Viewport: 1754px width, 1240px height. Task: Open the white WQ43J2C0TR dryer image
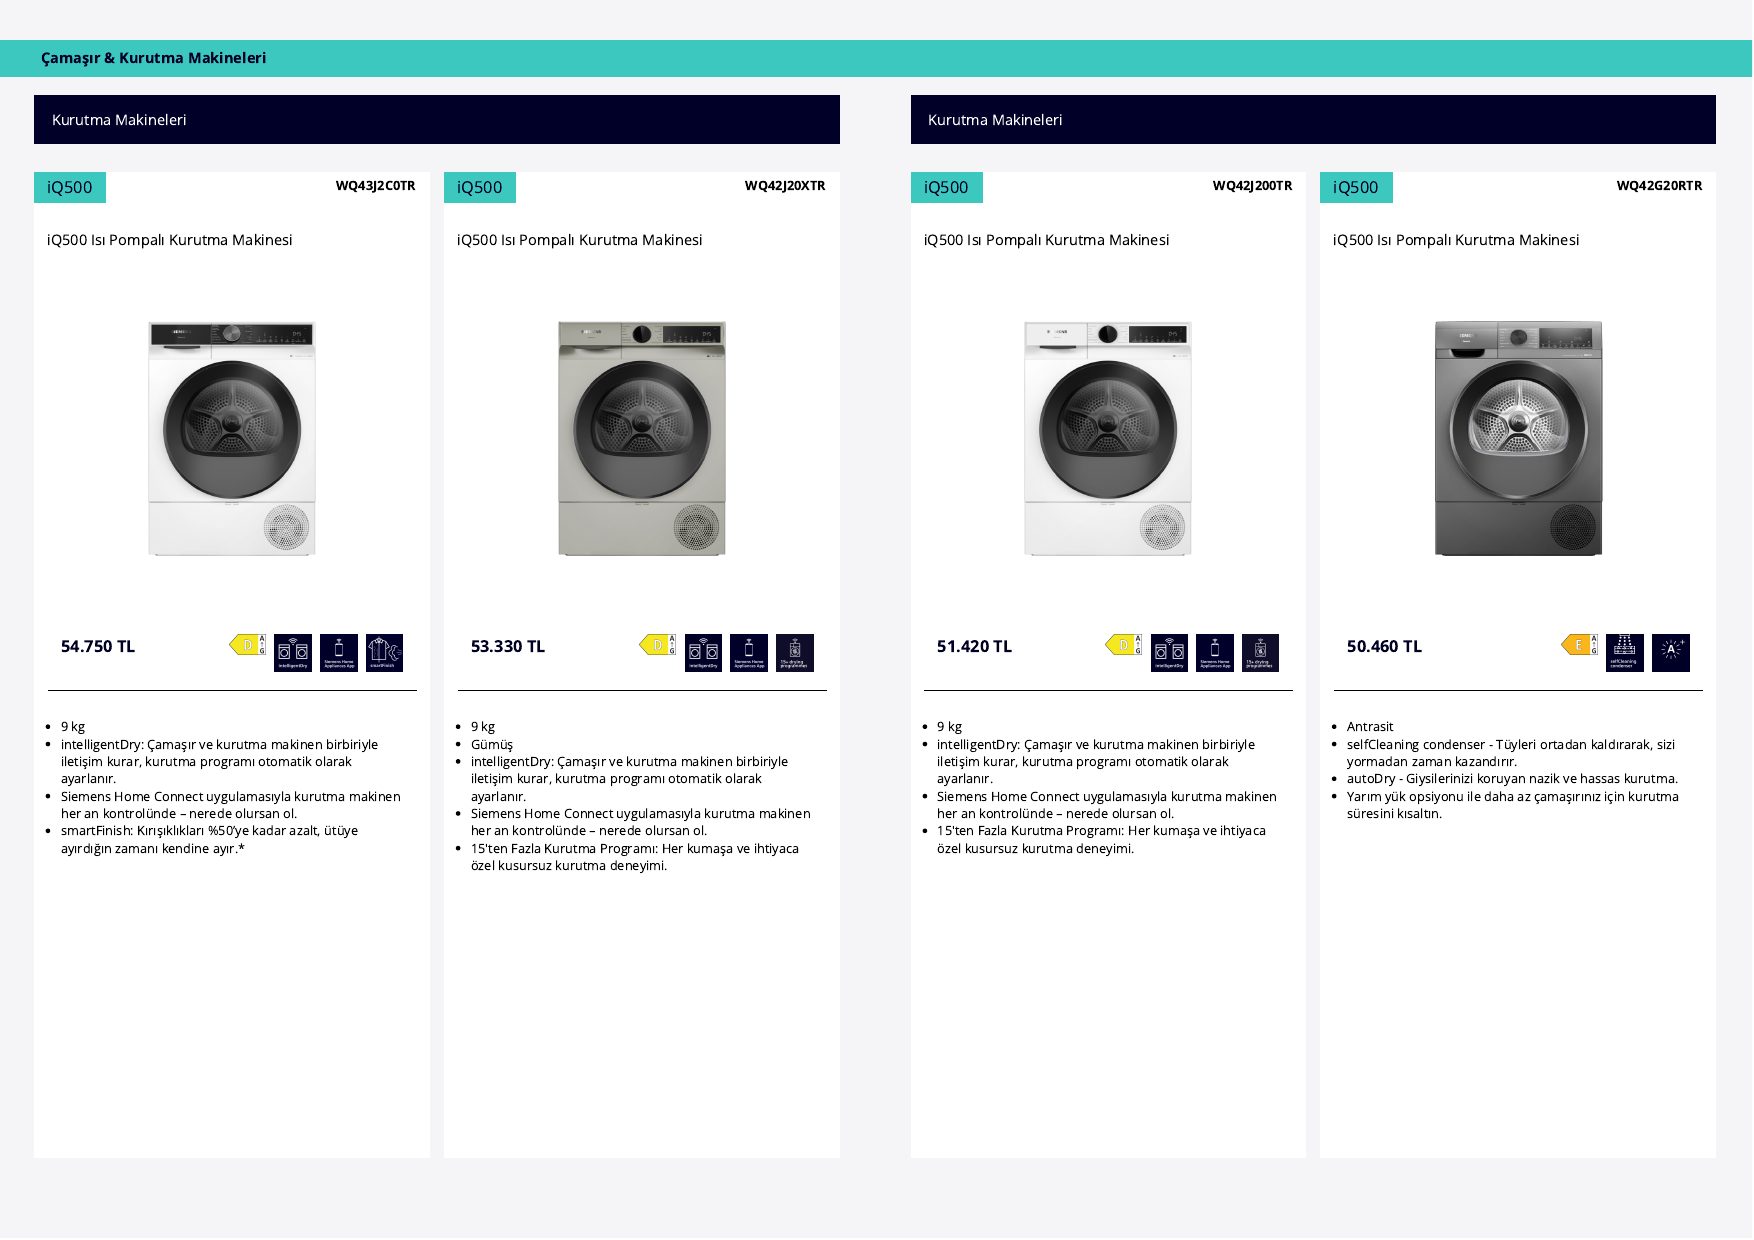(x=232, y=438)
